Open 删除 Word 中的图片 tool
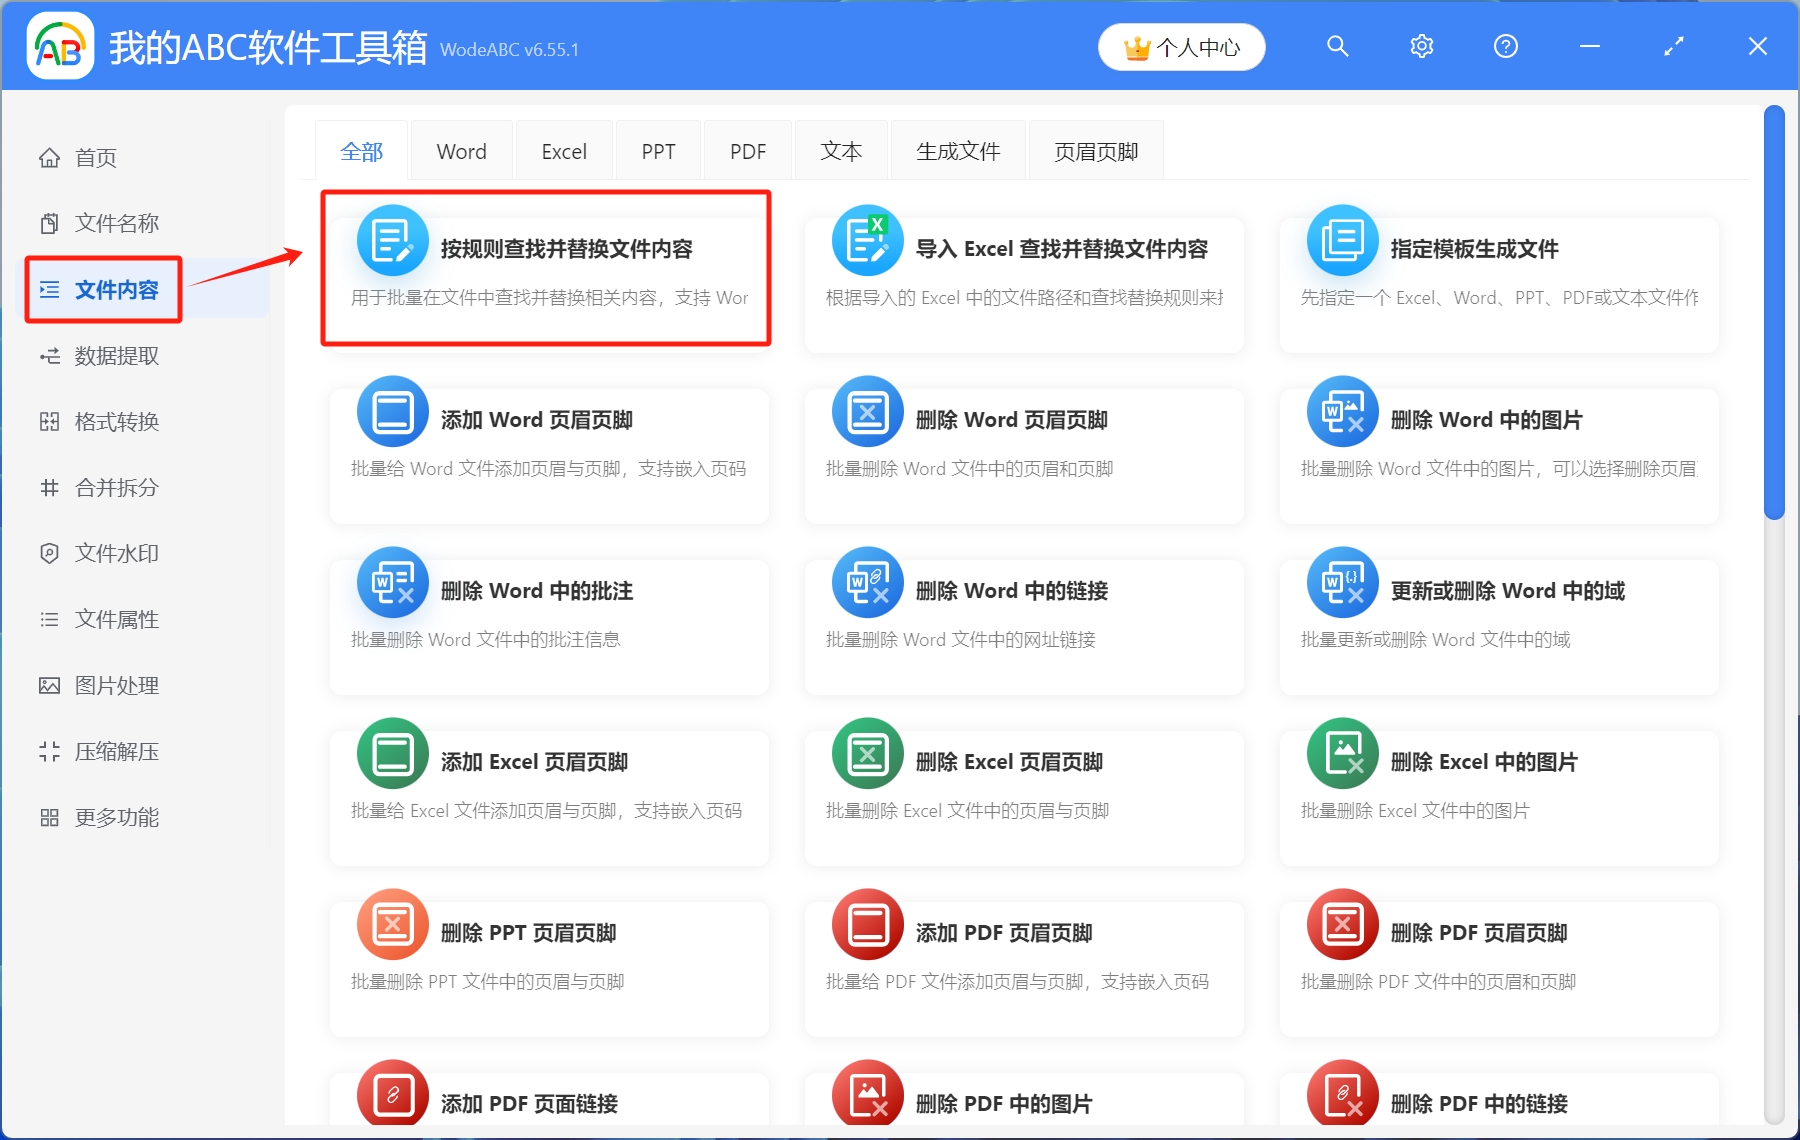Screen dimensions: 1800x1140 1496,455
